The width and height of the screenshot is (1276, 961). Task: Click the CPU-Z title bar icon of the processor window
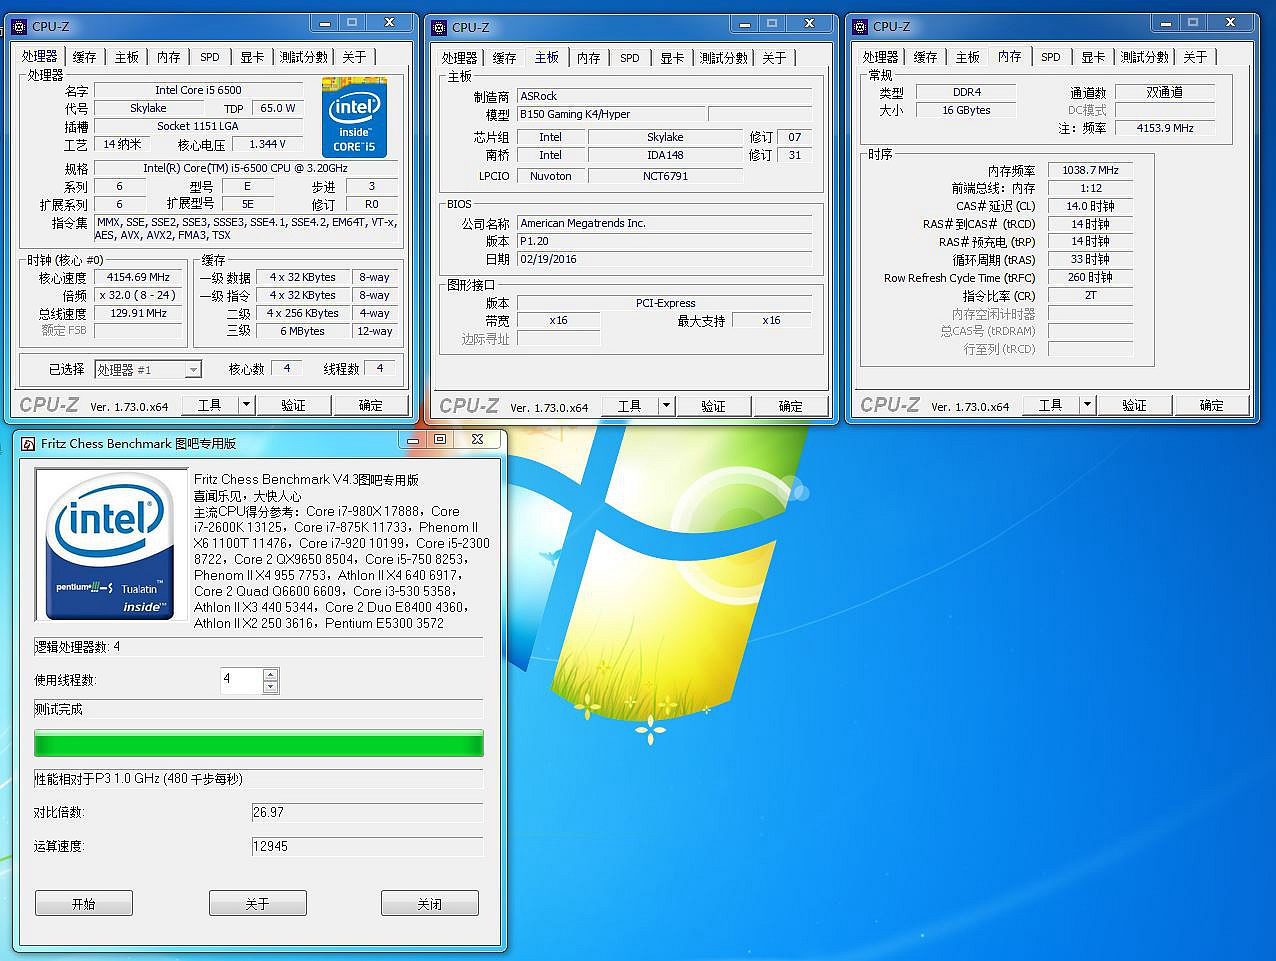pyautogui.click(x=19, y=26)
